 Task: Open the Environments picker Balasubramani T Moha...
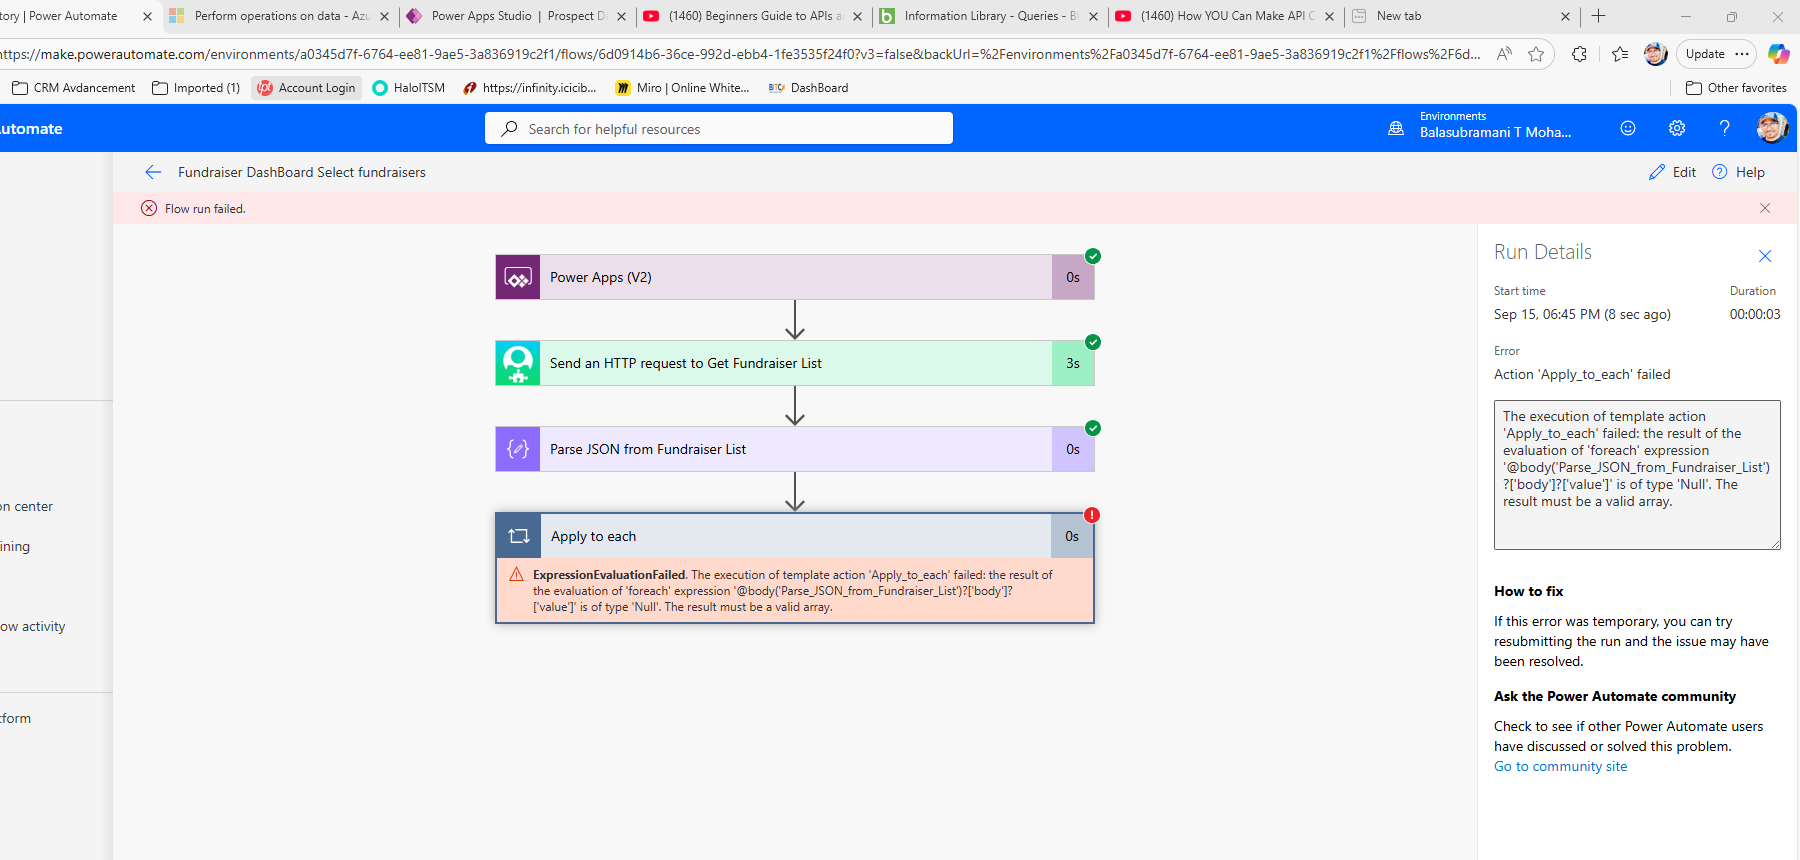[1480, 125]
